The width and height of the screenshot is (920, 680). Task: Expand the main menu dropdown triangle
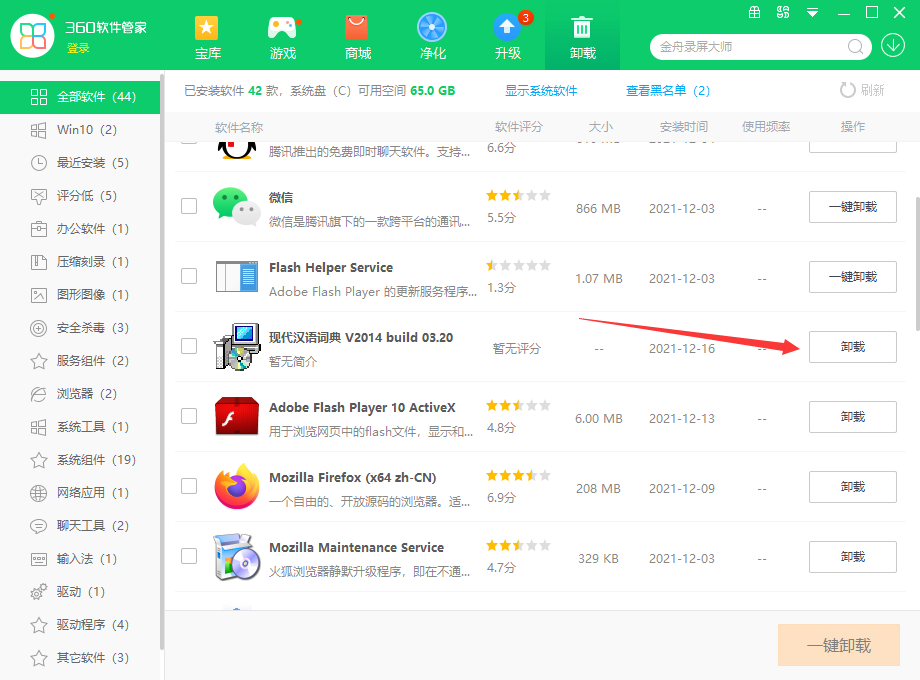(x=813, y=12)
